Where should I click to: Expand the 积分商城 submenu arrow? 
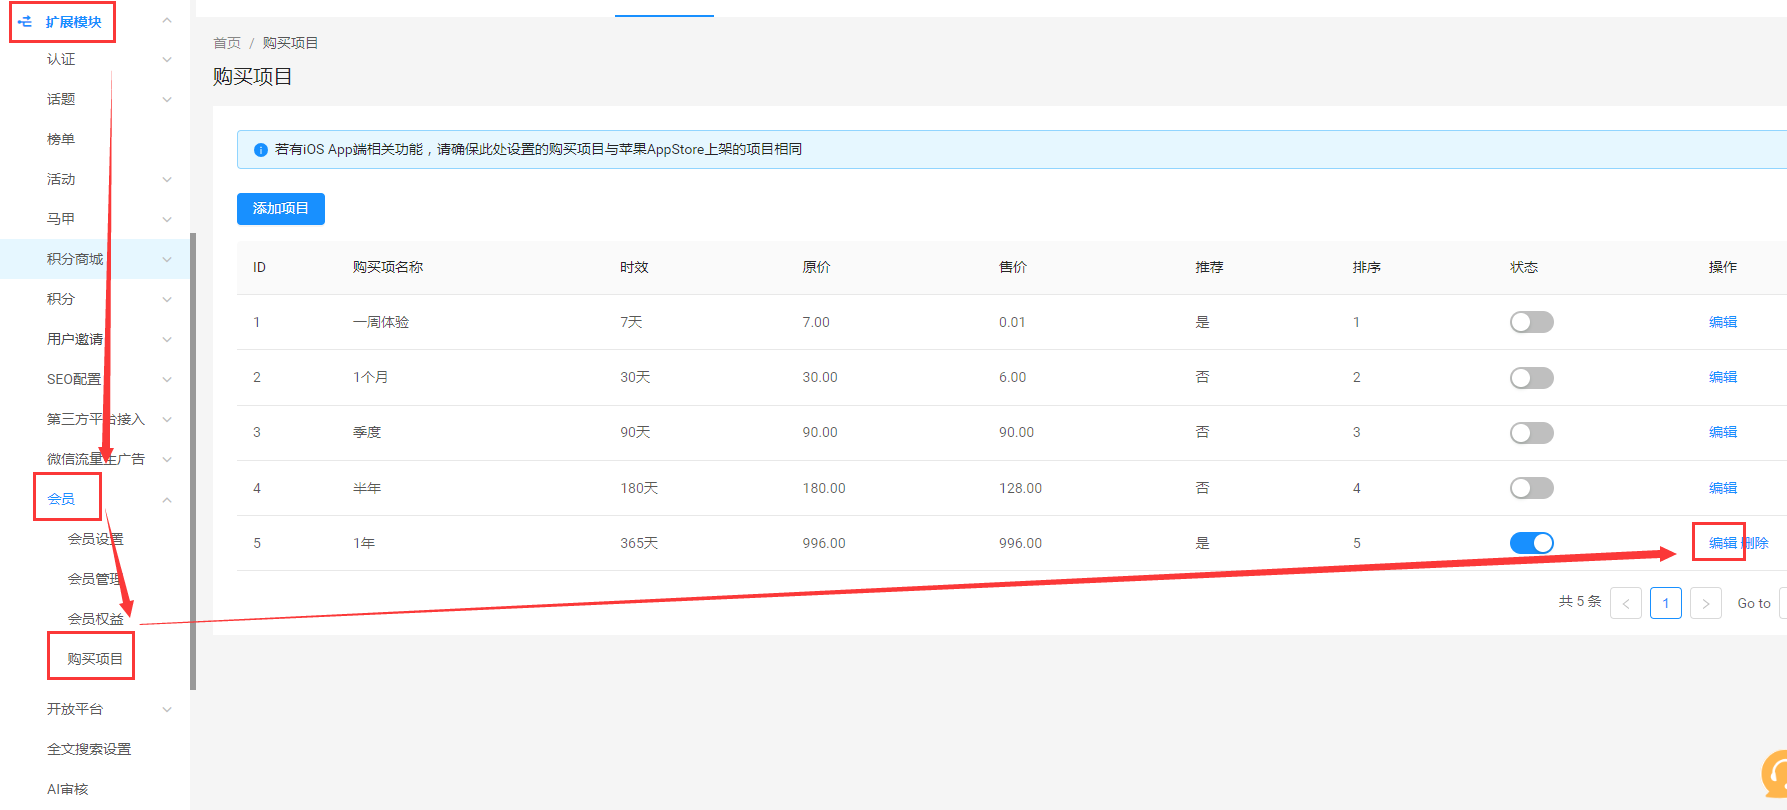(167, 260)
